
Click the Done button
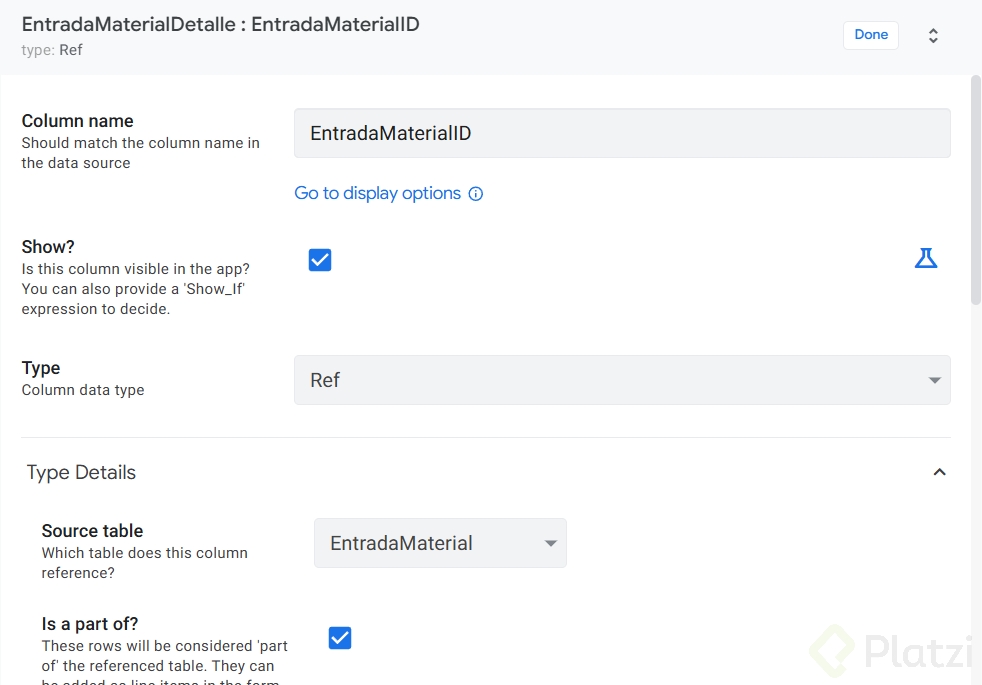870,35
